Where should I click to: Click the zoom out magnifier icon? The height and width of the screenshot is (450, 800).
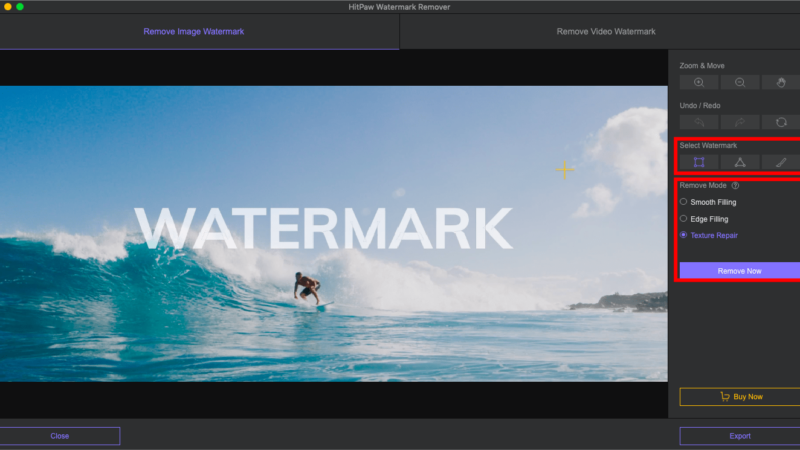[x=740, y=83]
